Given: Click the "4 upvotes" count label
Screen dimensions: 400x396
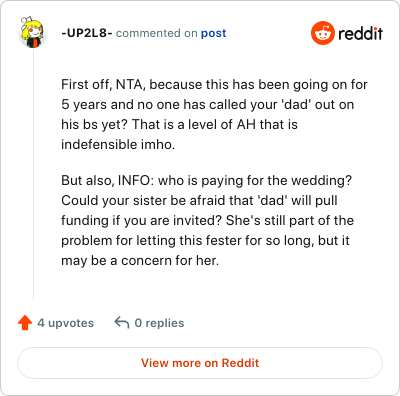Looking at the screenshot, I should pyautogui.click(x=66, y=323).
